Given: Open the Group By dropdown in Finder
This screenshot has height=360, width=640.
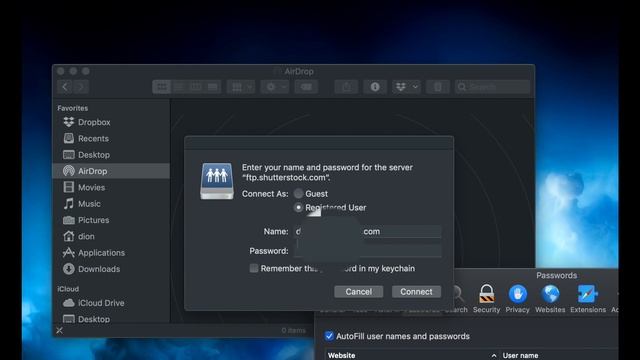Looking at the screenshot, I should pos(241,87).
